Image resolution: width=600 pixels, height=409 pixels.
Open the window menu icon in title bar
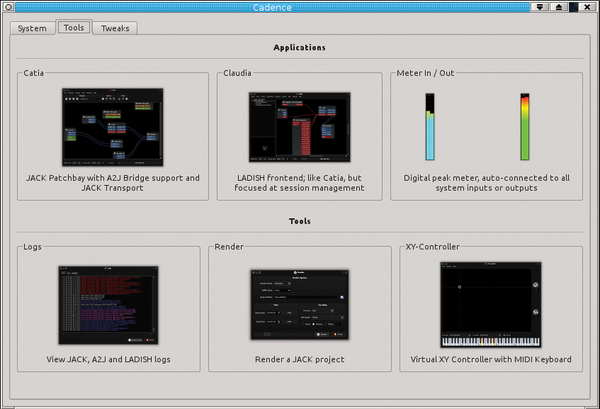click(x=8, y=7)
